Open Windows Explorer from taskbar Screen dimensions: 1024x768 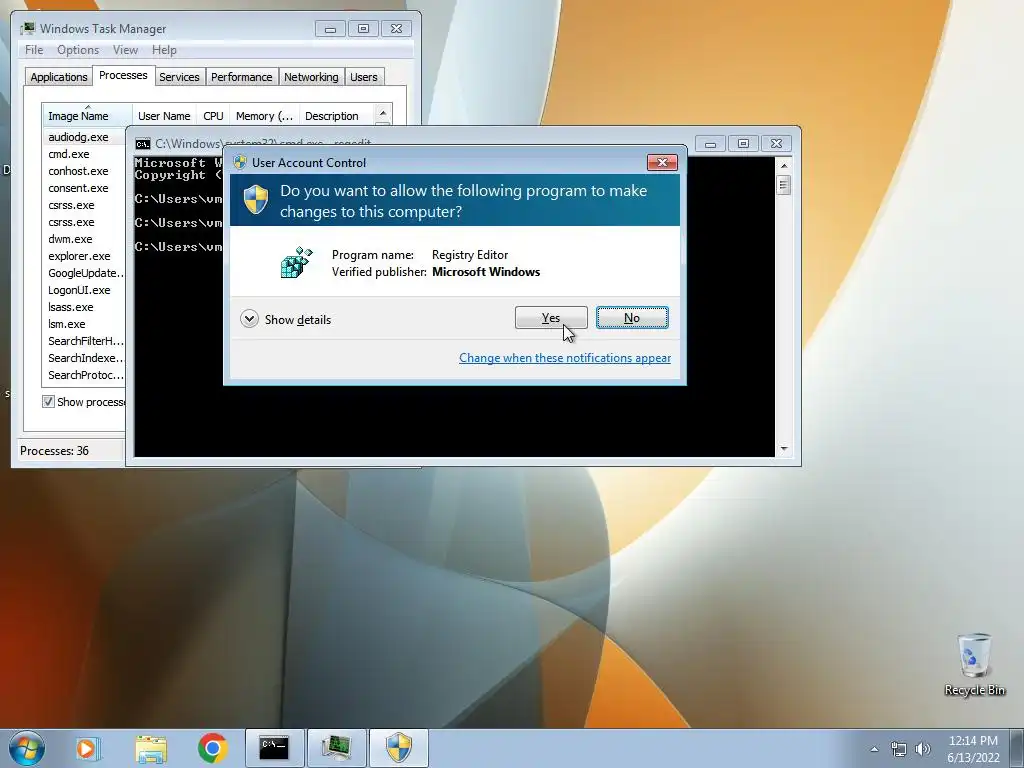[151, 748]
